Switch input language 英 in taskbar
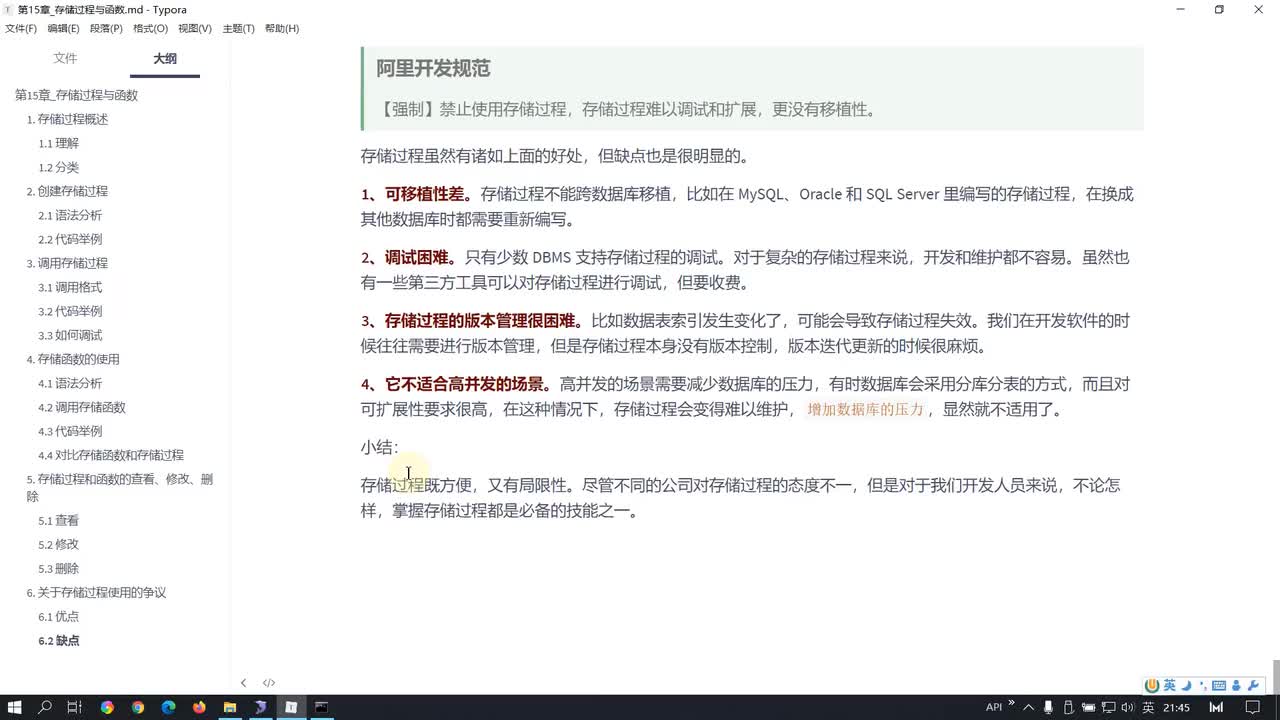The width and height of the screenshot is (1280, 720). (1148, 707)
